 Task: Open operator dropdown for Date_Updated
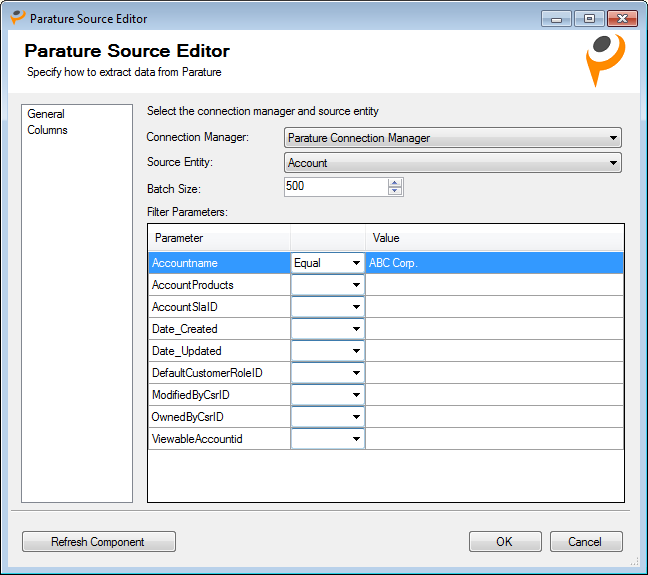pos(328,351)
